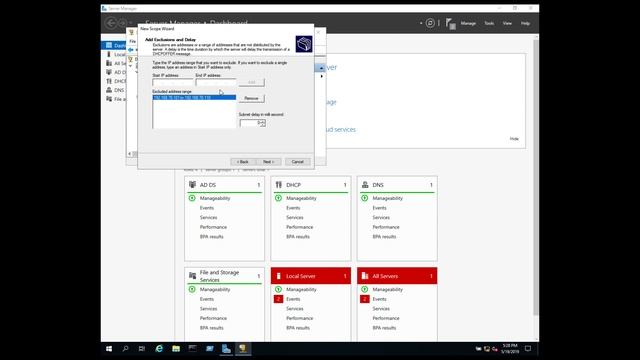Open File Explorer from the taskbar

(x=176, y=349)
